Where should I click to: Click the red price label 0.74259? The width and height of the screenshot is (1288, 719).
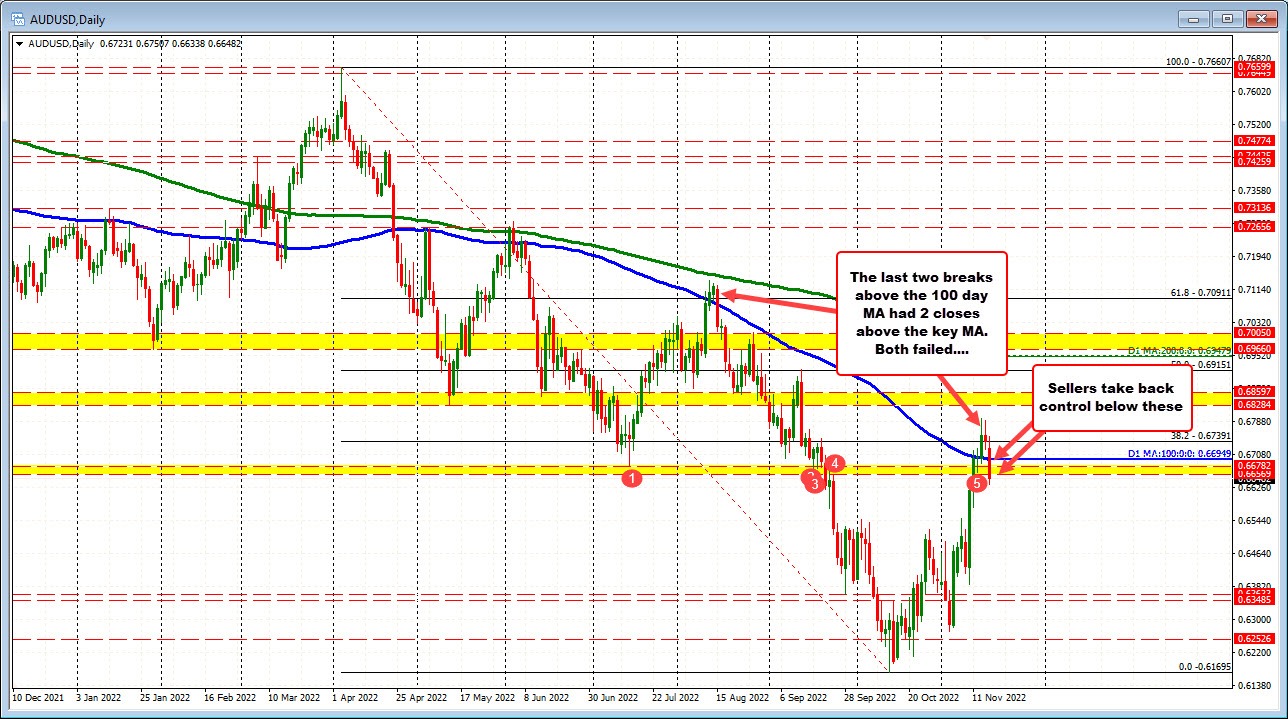pos(1254,161)
